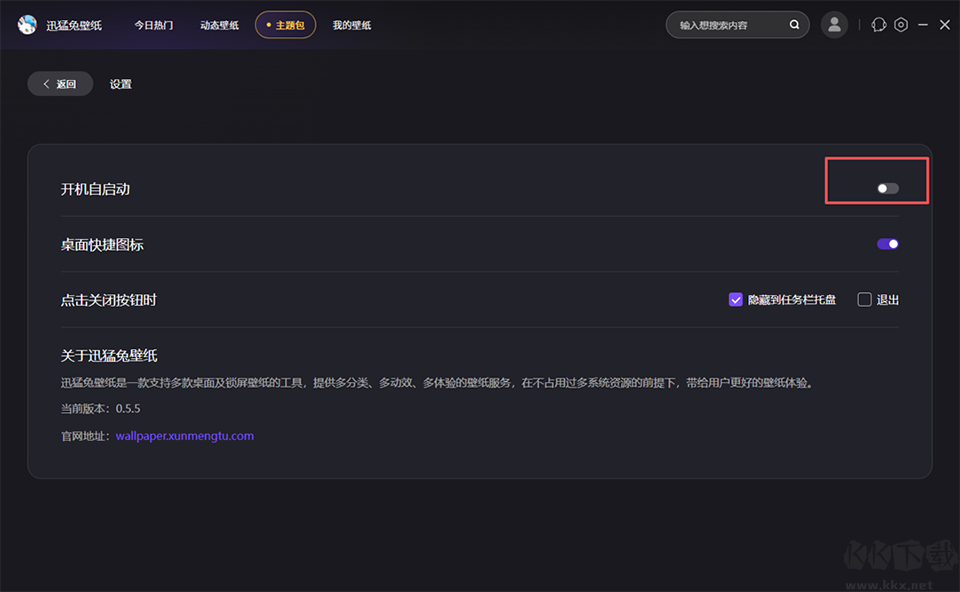Disable the 桌面快捷图标 toggle switch

[x=888, y=244]
